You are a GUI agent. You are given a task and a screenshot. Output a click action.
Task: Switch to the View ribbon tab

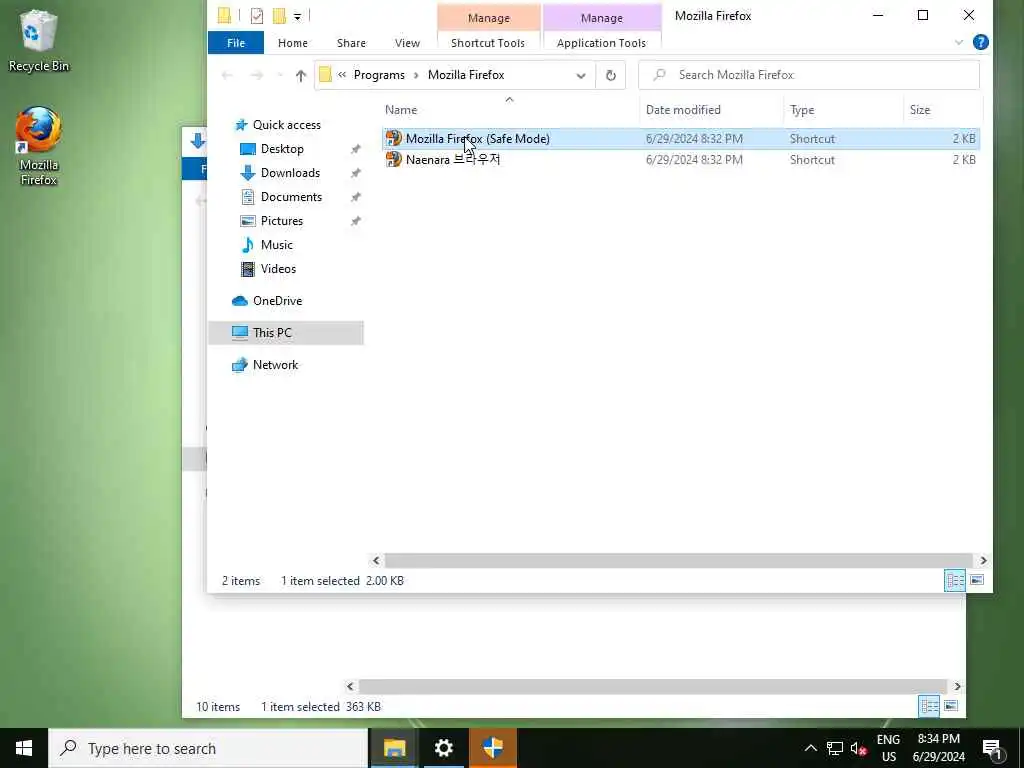click(x=408, y=43)
